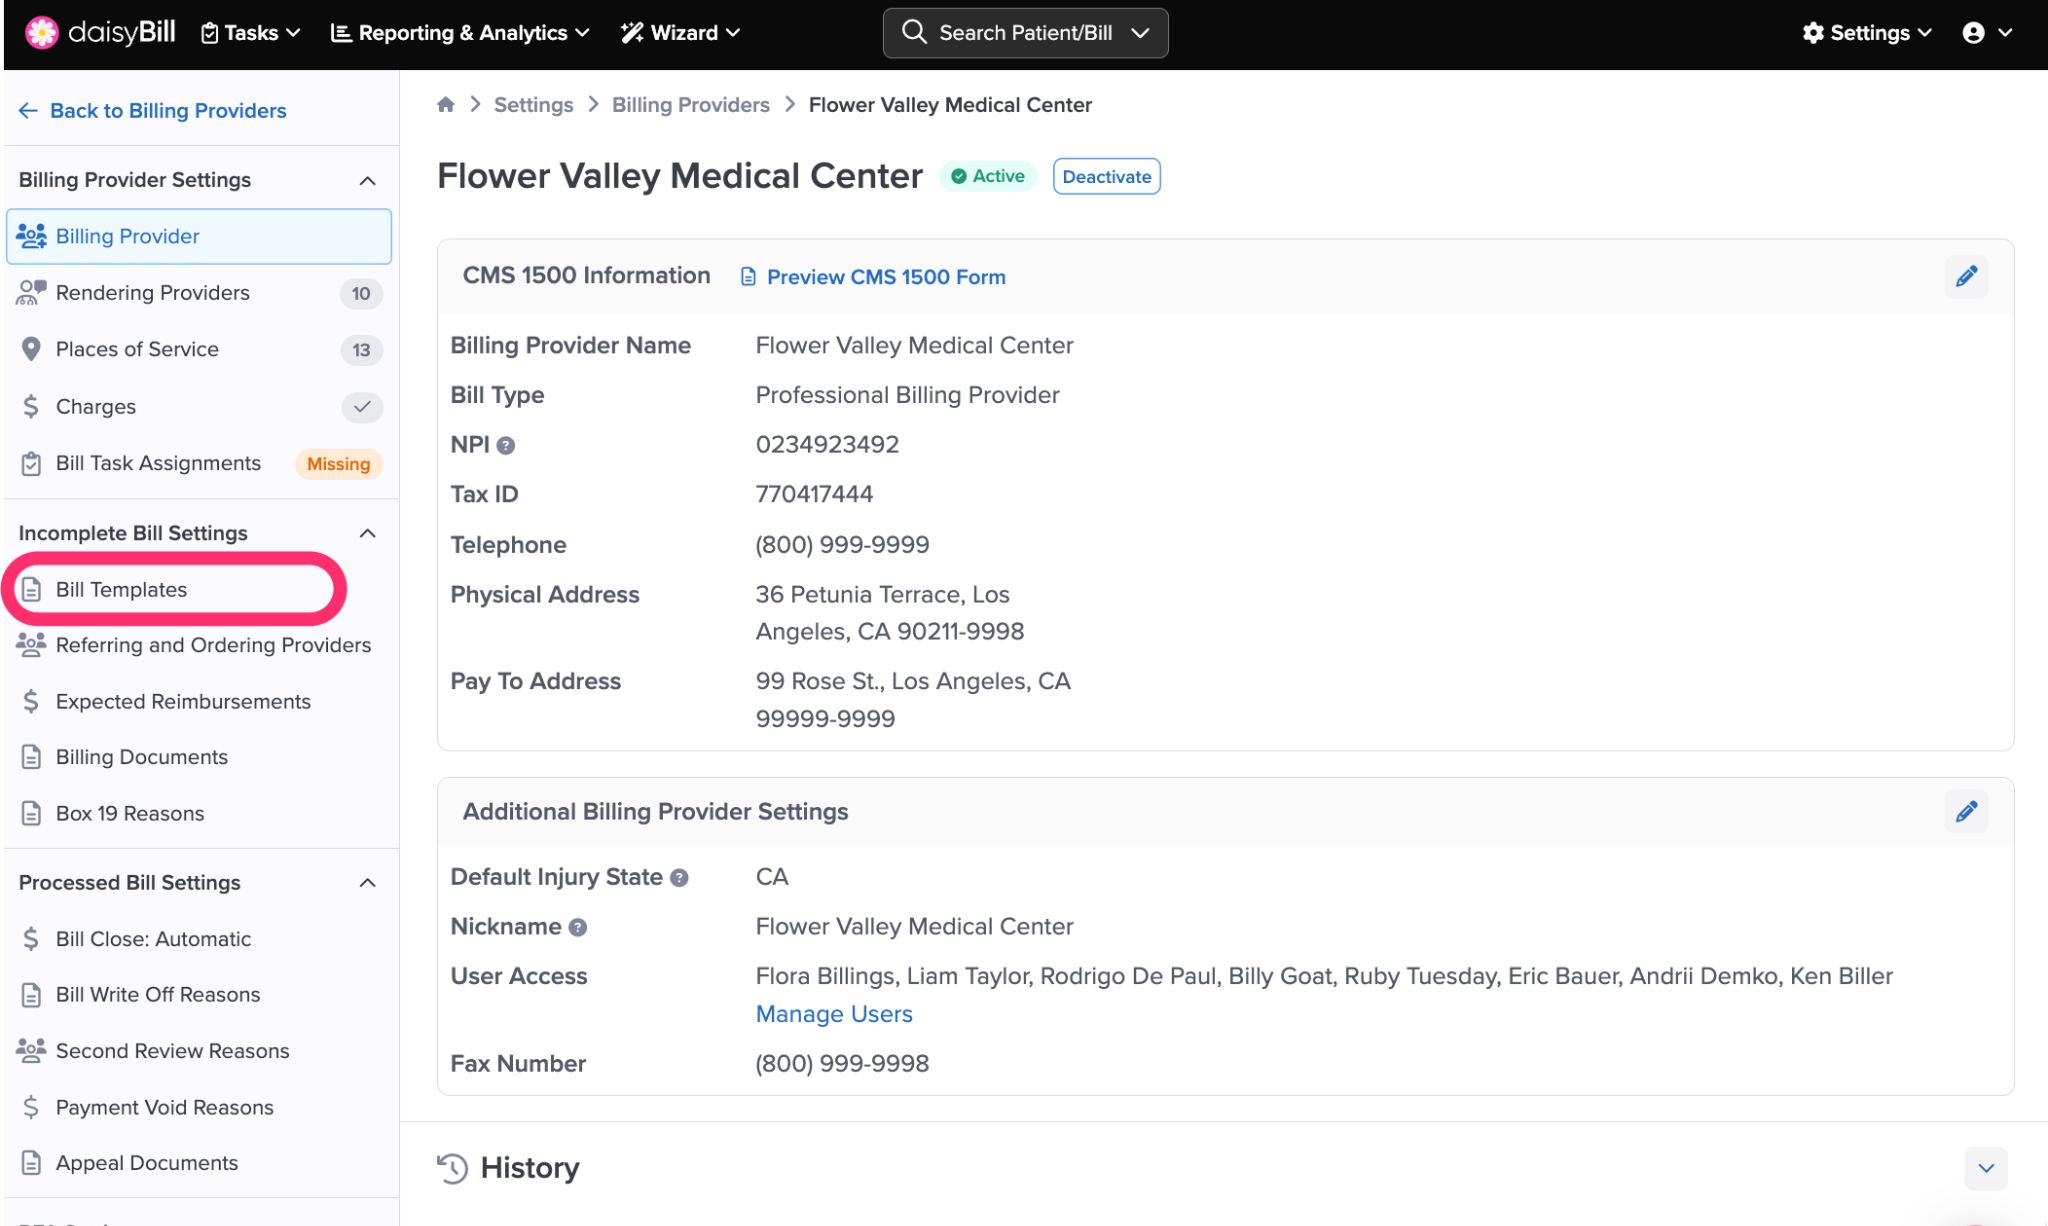This screenshot has width=2048, height=1226.
Task: Expand the History section chevron
Action: pyautogui.click(x=1985, y=1168)
